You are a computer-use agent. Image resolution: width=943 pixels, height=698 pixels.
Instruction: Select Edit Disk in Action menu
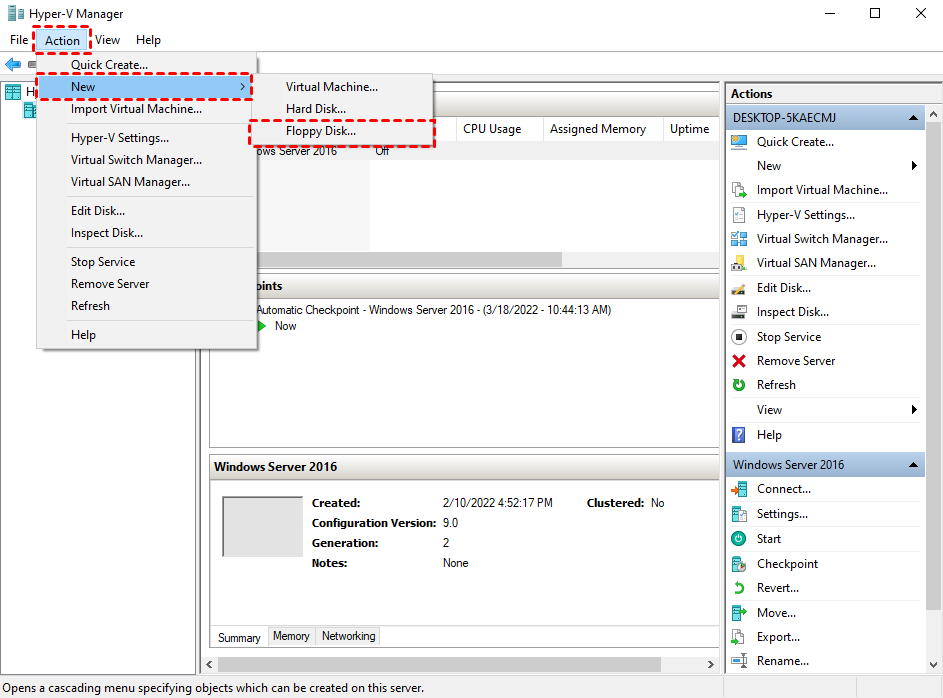point(147,210)
